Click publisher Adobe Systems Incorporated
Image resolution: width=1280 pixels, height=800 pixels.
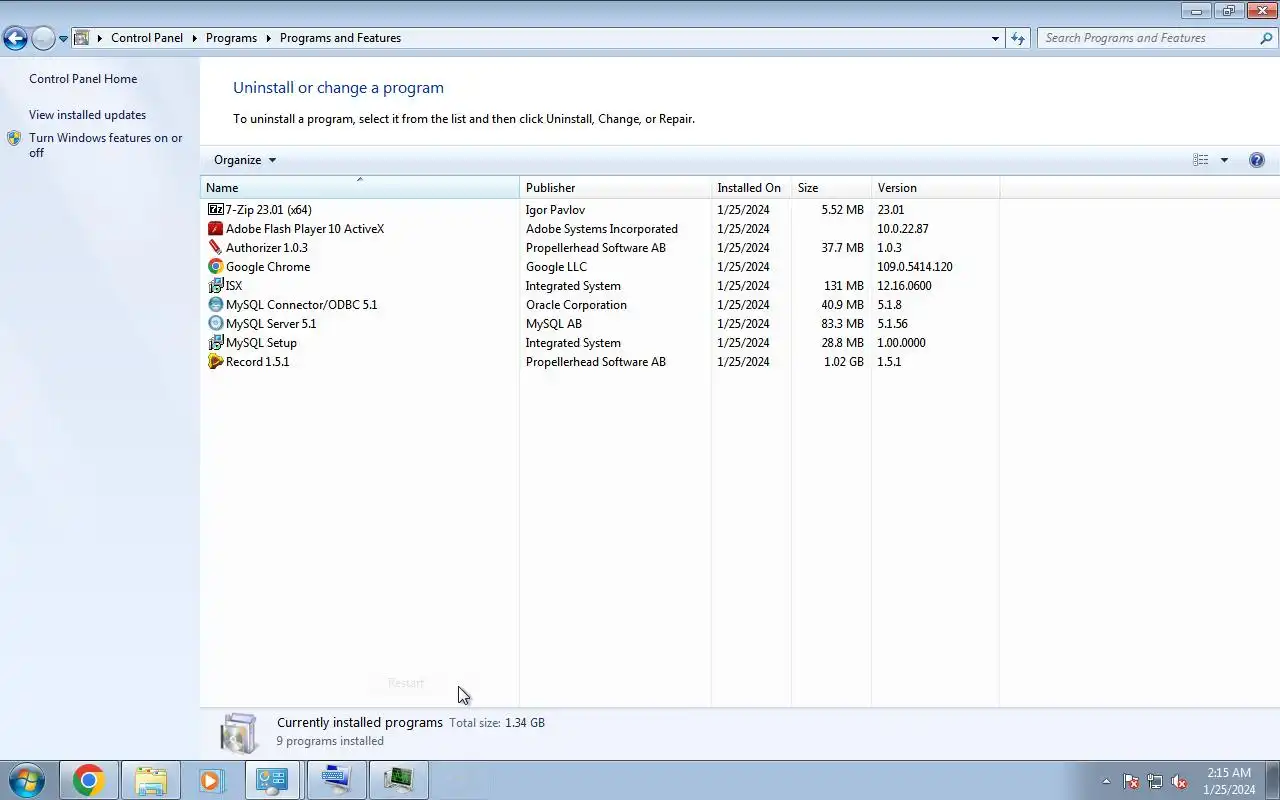click(x=602, y=229)
